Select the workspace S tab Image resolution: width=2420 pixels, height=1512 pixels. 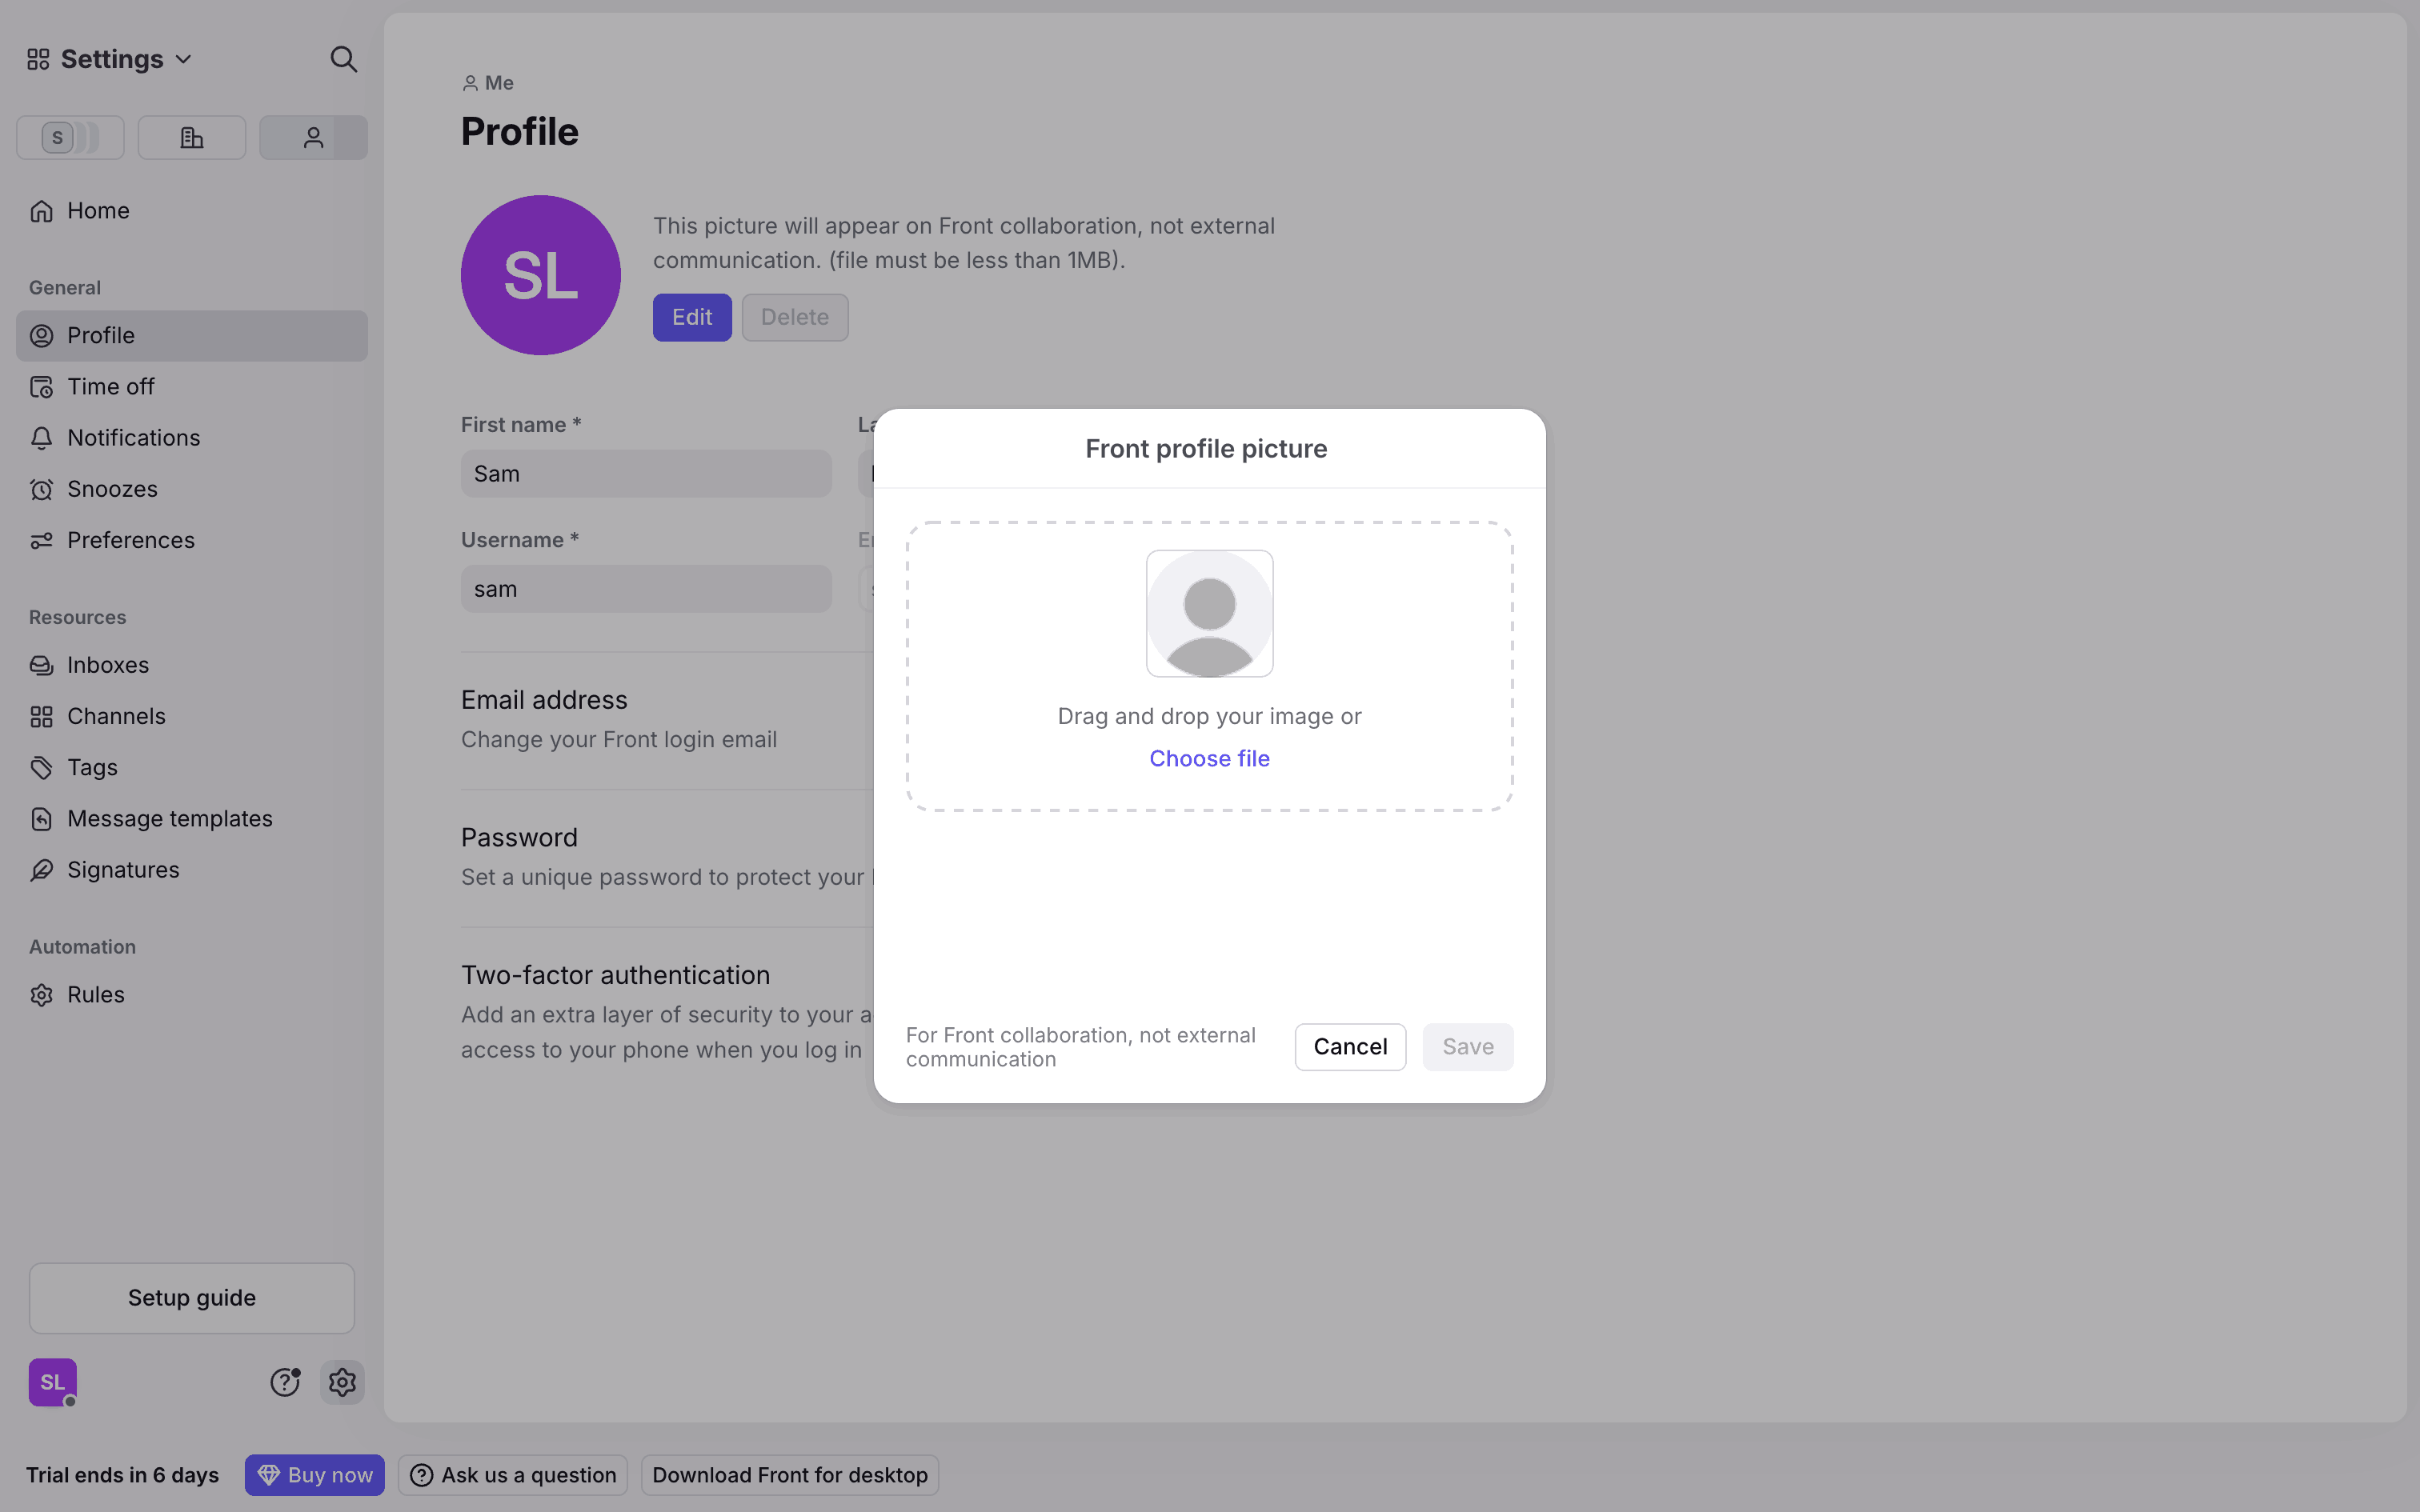tap(70, 138)
